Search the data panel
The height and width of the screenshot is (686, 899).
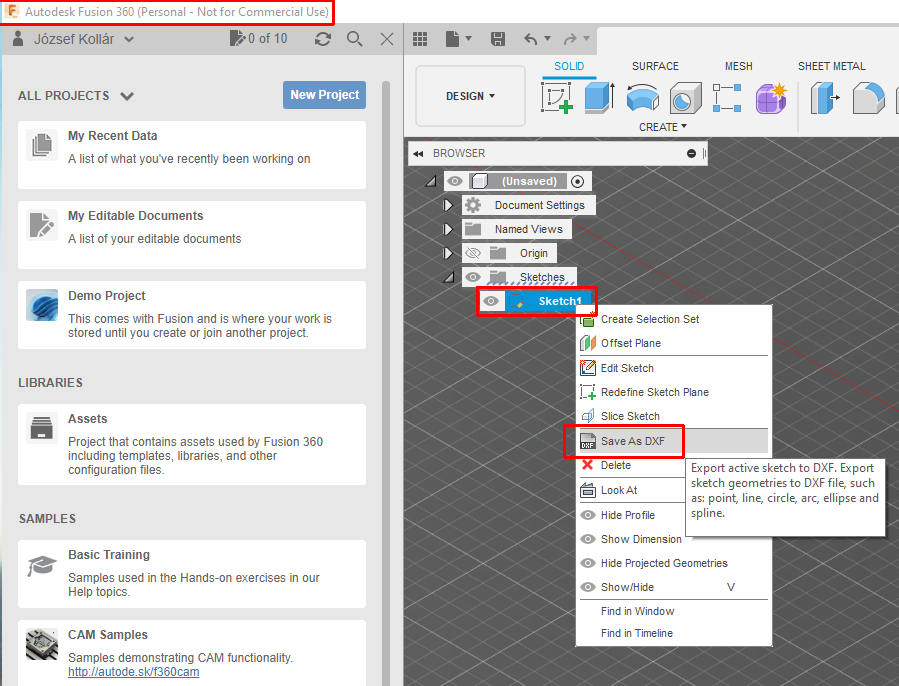click(354, 39)
